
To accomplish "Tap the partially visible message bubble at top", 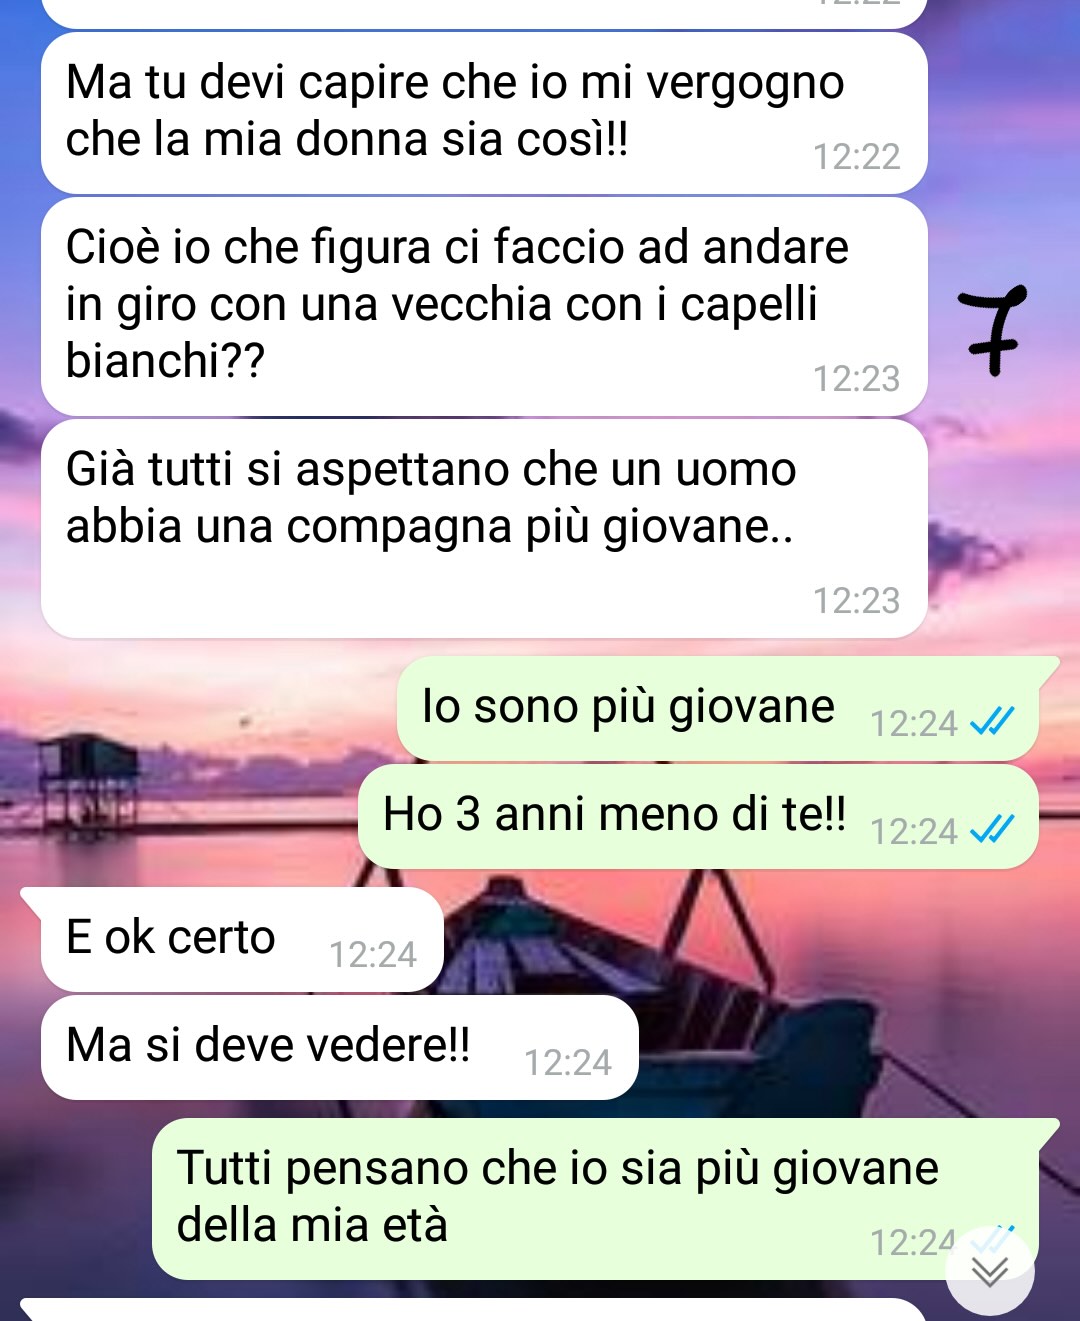I will click(x=484, y=14).
